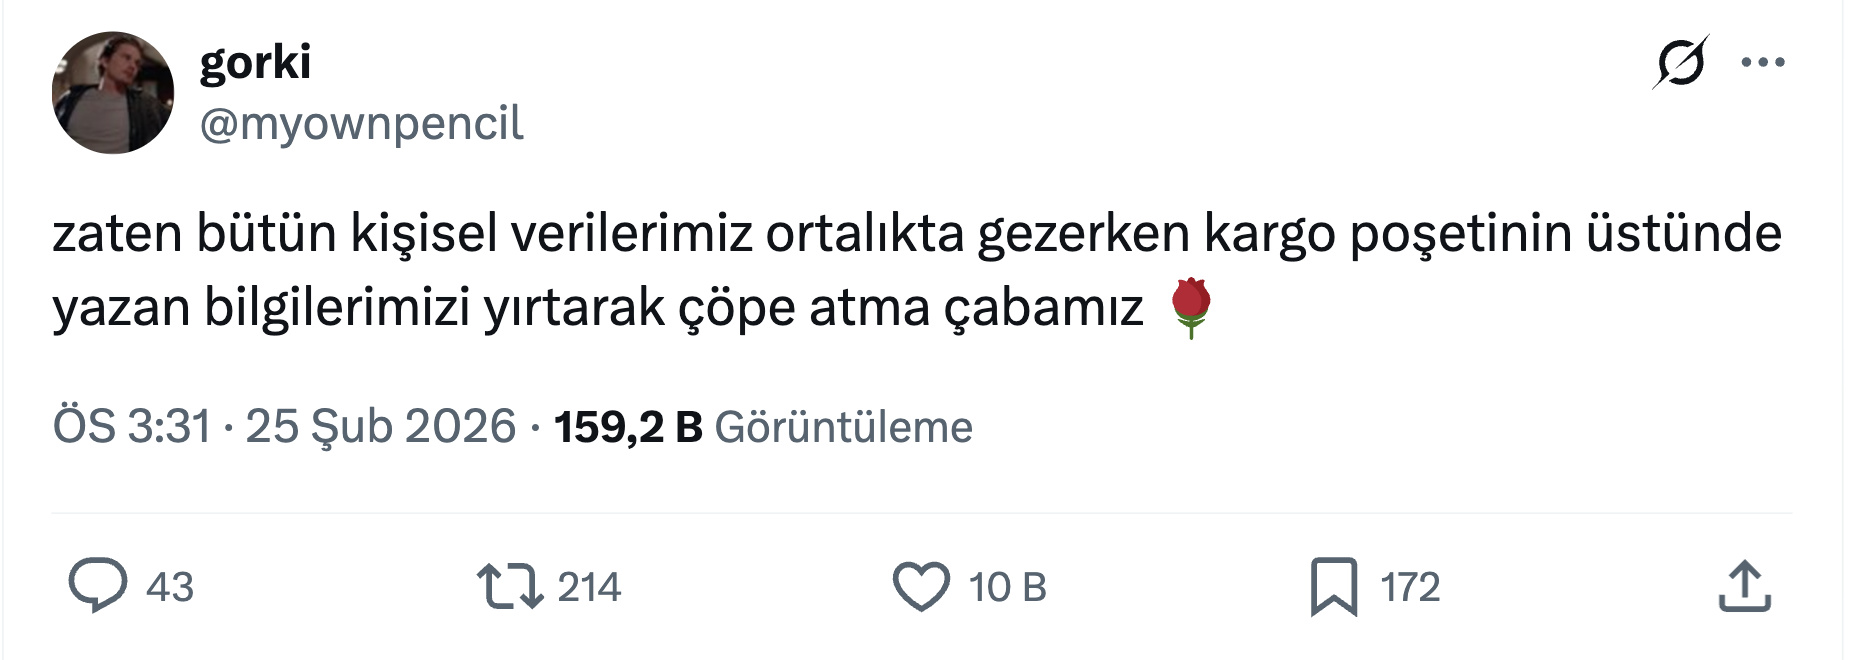This screenshot has width=1850, height=660.
Task: Click the ÖS 3:31 timestamp
Action: coord(132,427)
